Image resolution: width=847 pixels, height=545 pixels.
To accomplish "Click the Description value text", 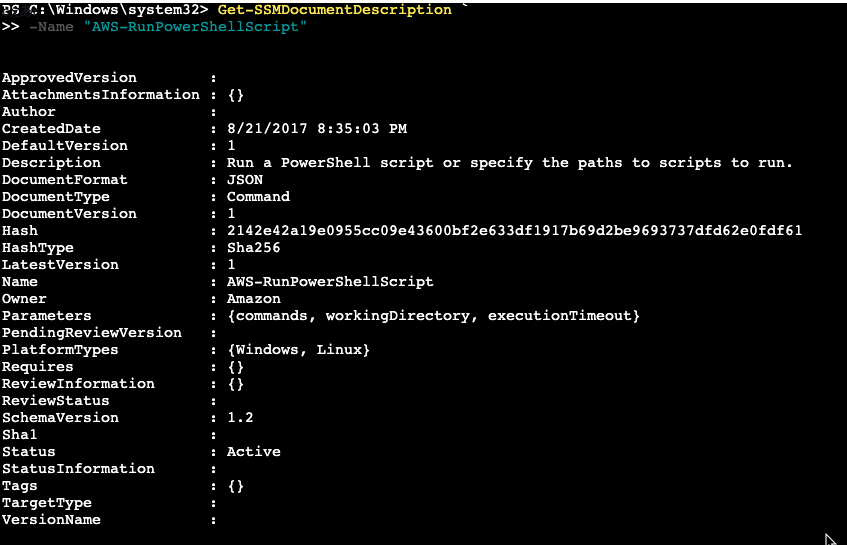I will pos(509,163).
